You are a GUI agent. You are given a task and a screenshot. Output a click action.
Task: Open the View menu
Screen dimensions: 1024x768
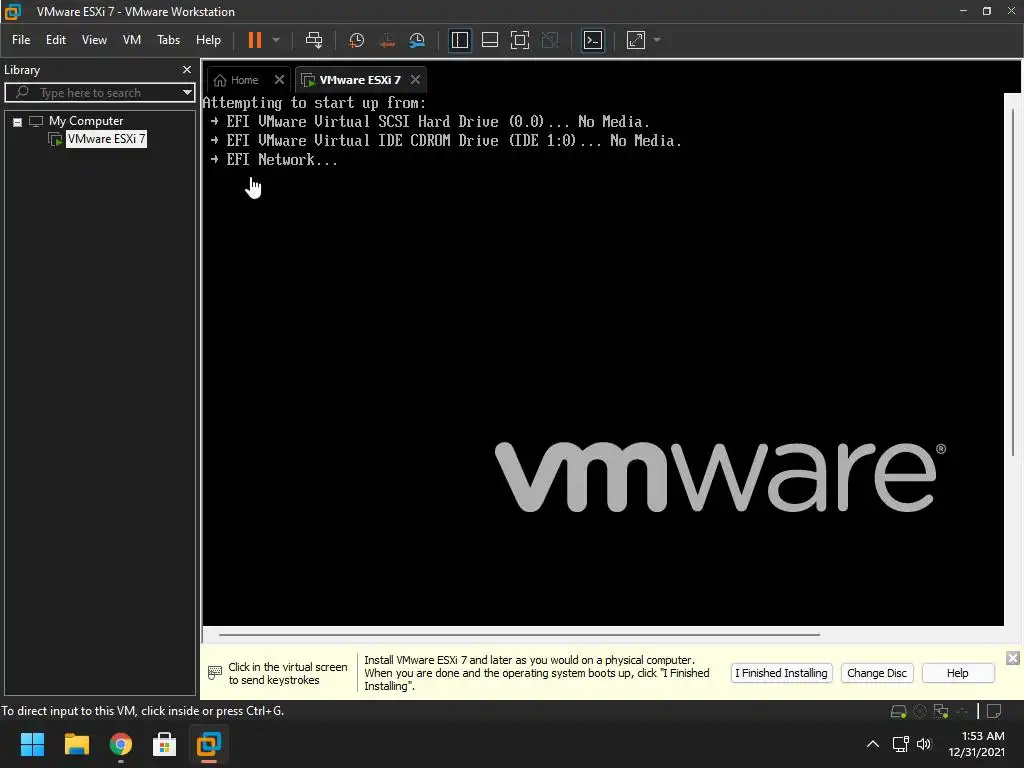click(94, 40)
